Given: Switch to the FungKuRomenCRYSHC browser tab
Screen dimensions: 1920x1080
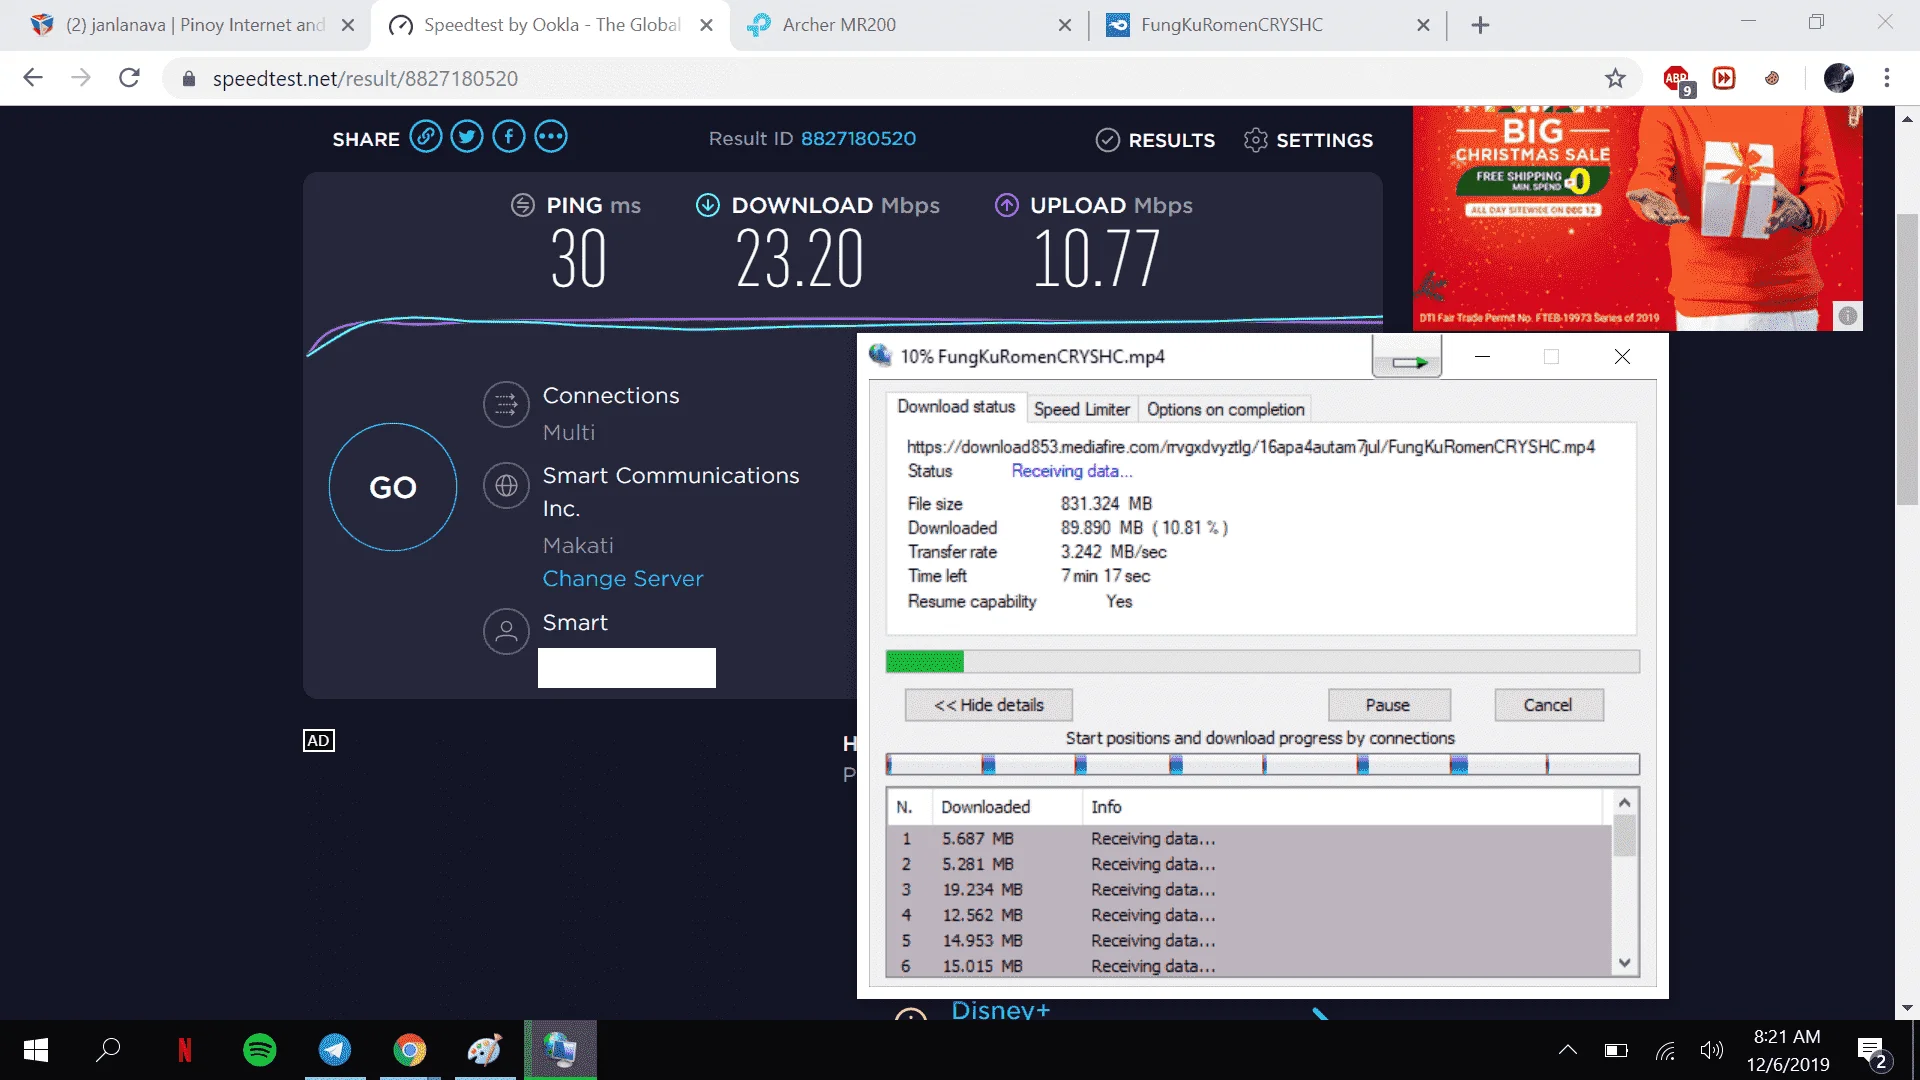Looking at the screenshot, I should (1268, 25).
